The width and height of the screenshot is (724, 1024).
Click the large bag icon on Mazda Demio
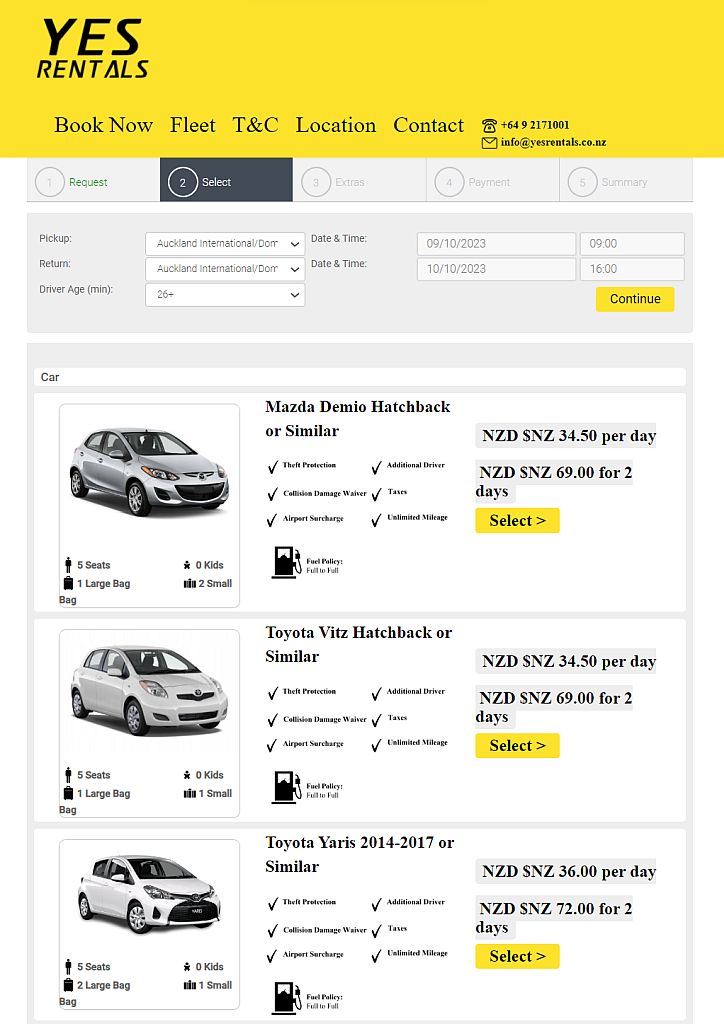(x=68, y=583)
